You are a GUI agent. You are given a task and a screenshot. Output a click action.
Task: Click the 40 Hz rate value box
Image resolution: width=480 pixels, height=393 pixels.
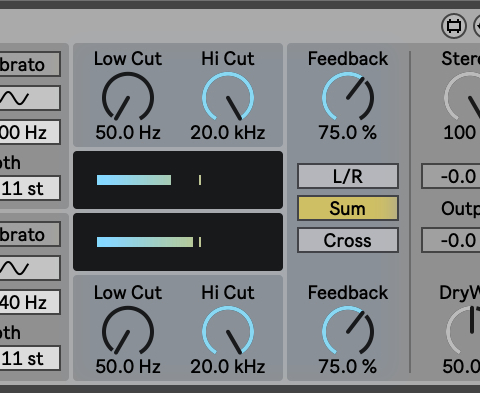[x=29, y=302]
